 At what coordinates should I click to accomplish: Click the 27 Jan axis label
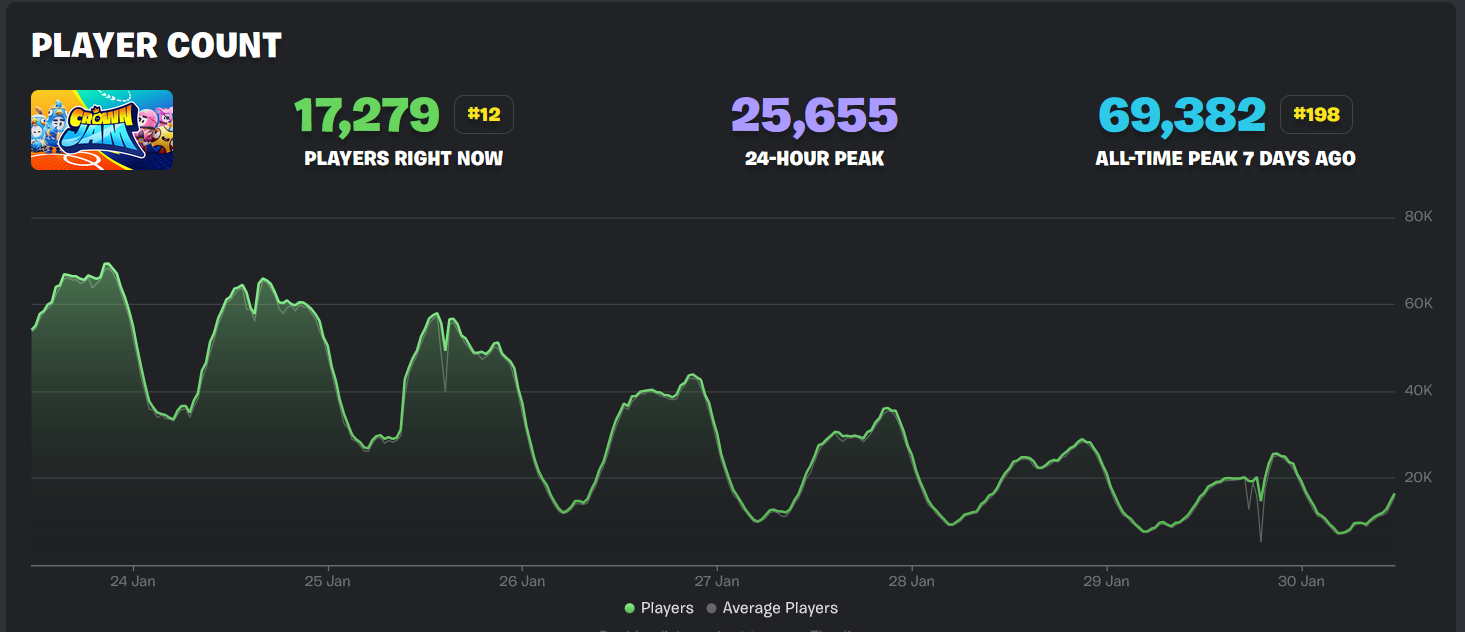[717, 581]
